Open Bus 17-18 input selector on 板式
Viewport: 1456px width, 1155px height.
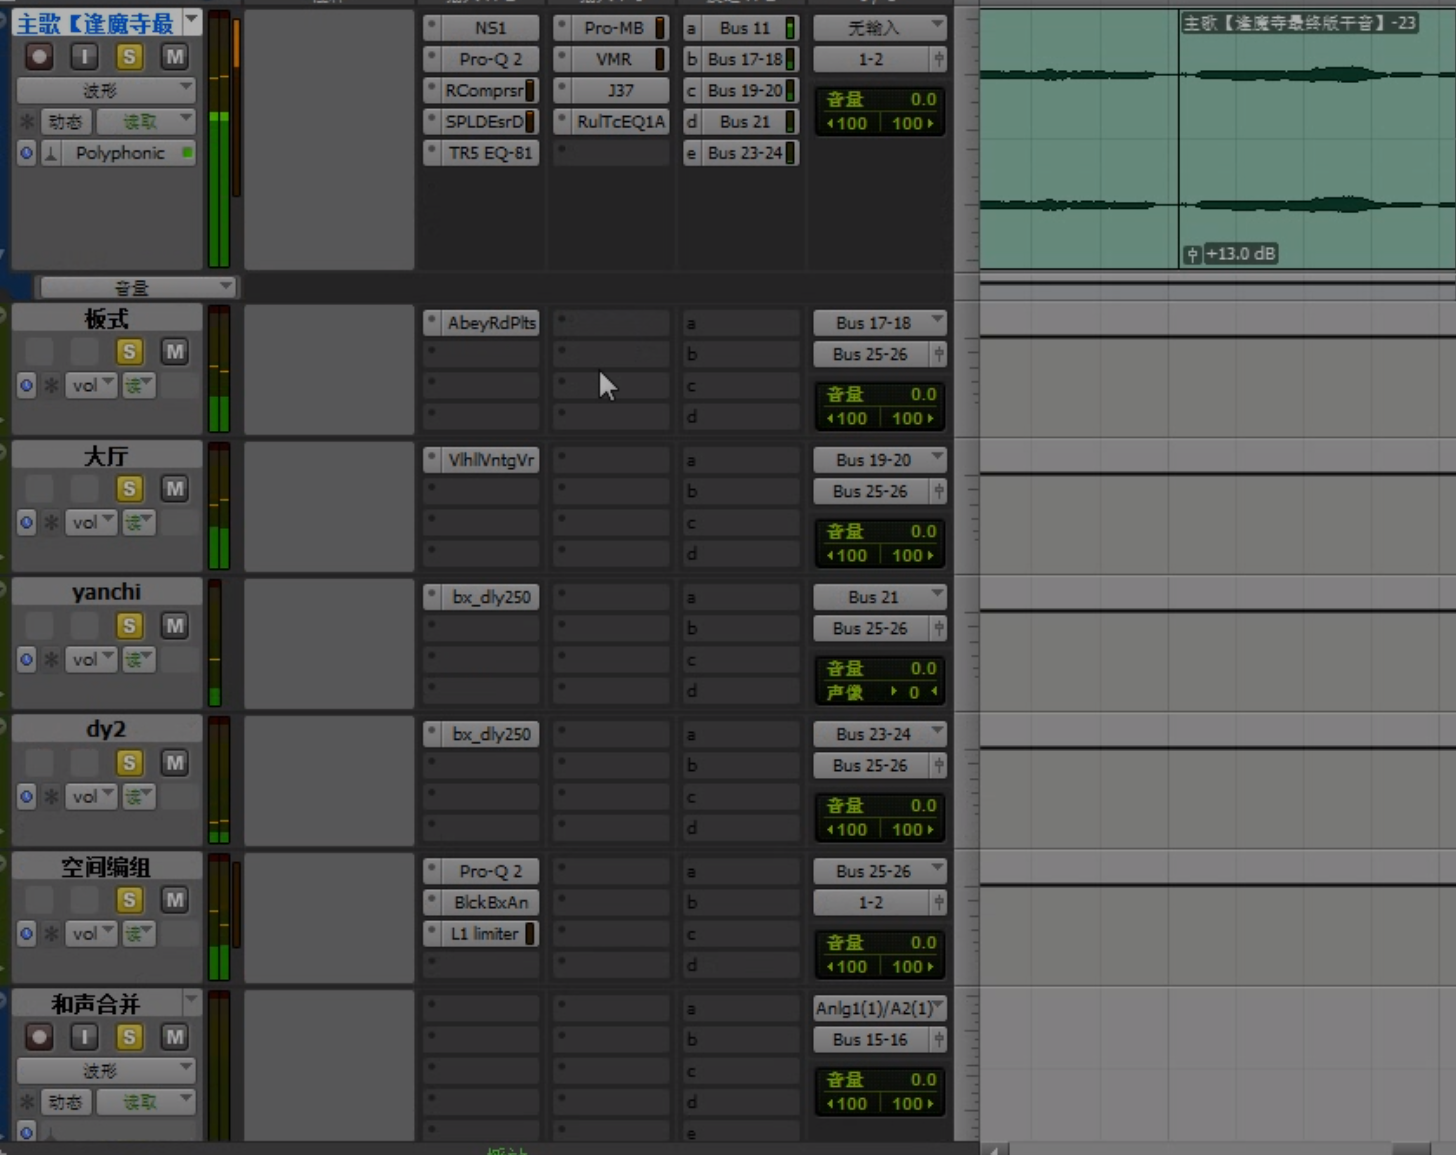click(878, 323)
